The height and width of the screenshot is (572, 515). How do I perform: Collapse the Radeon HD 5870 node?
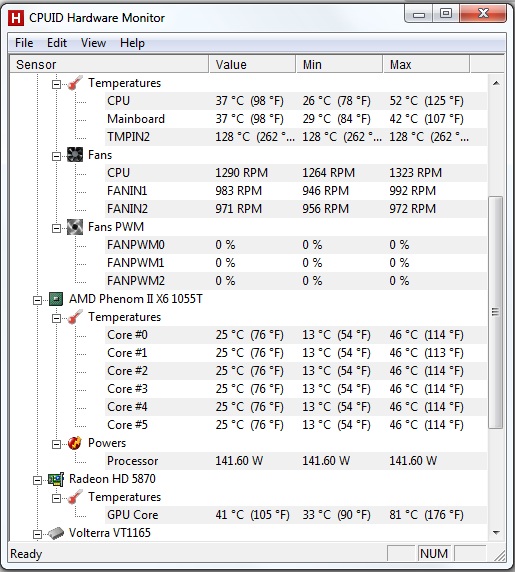click(x=38, y=480)
